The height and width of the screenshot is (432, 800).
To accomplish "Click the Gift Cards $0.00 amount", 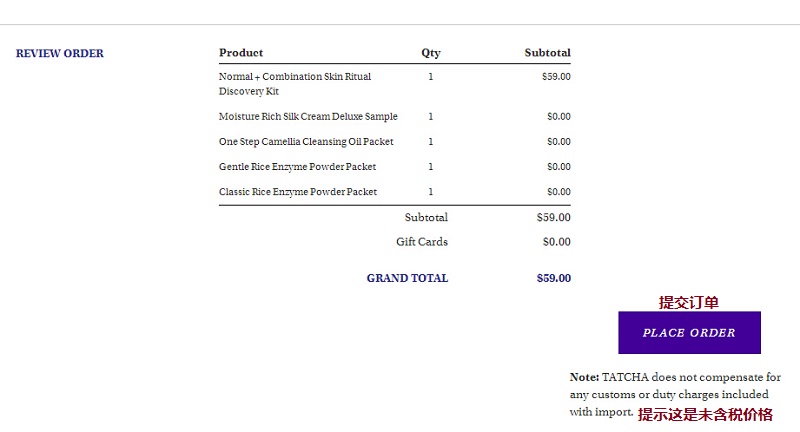I will pos(557,242).
